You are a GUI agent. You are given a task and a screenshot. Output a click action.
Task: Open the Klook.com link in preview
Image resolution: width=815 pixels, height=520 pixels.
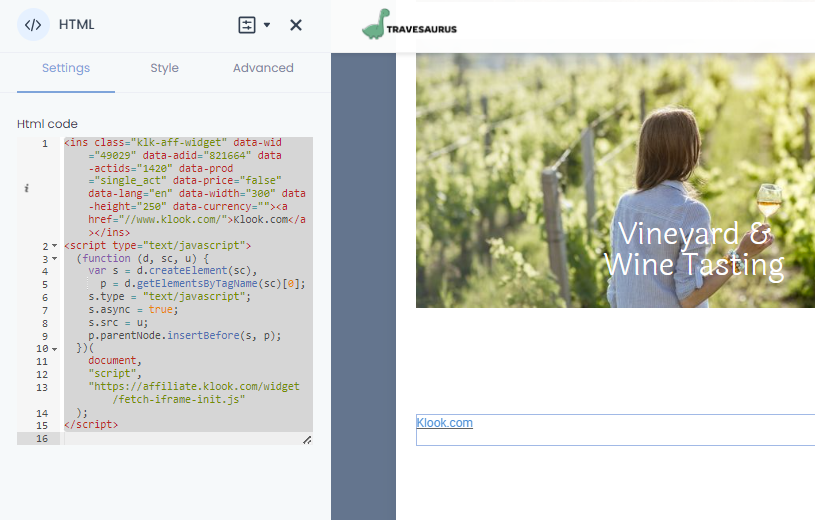pos(444,423)
